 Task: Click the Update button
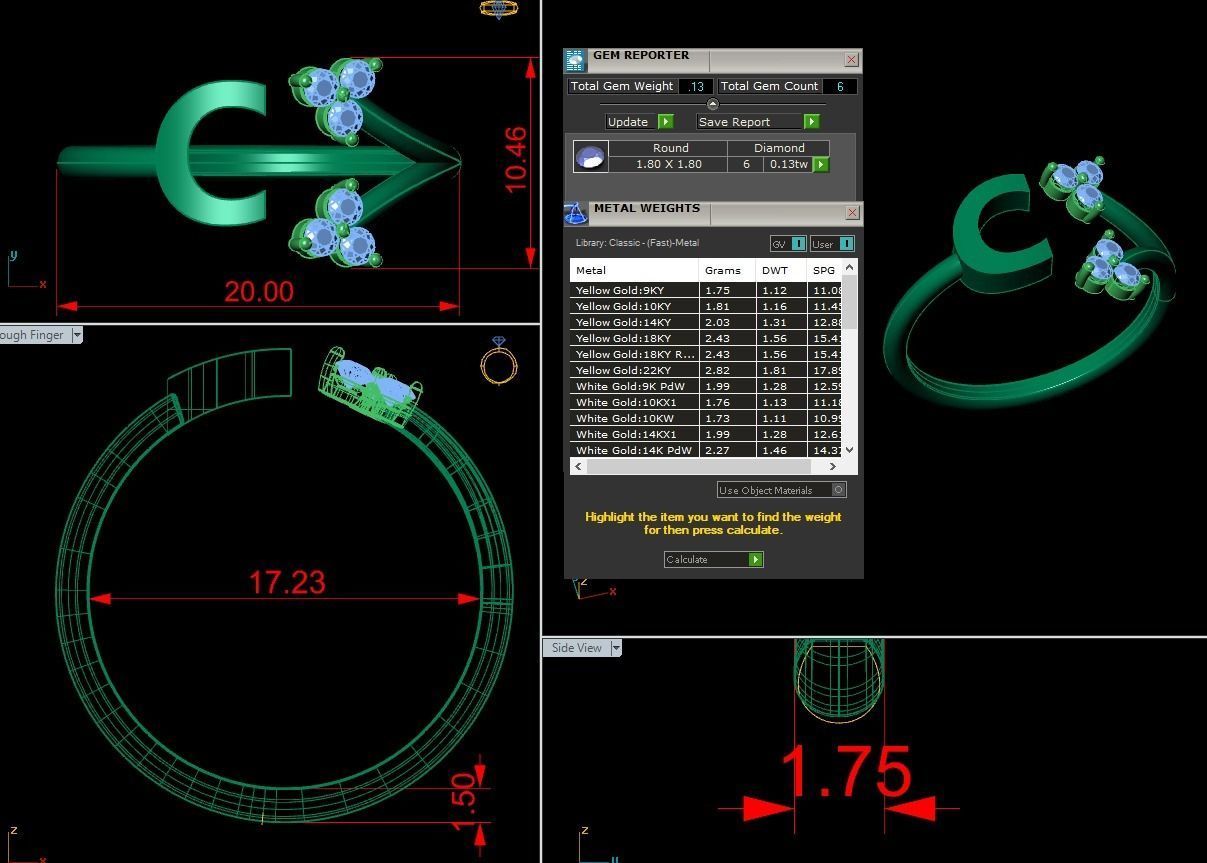639,122
